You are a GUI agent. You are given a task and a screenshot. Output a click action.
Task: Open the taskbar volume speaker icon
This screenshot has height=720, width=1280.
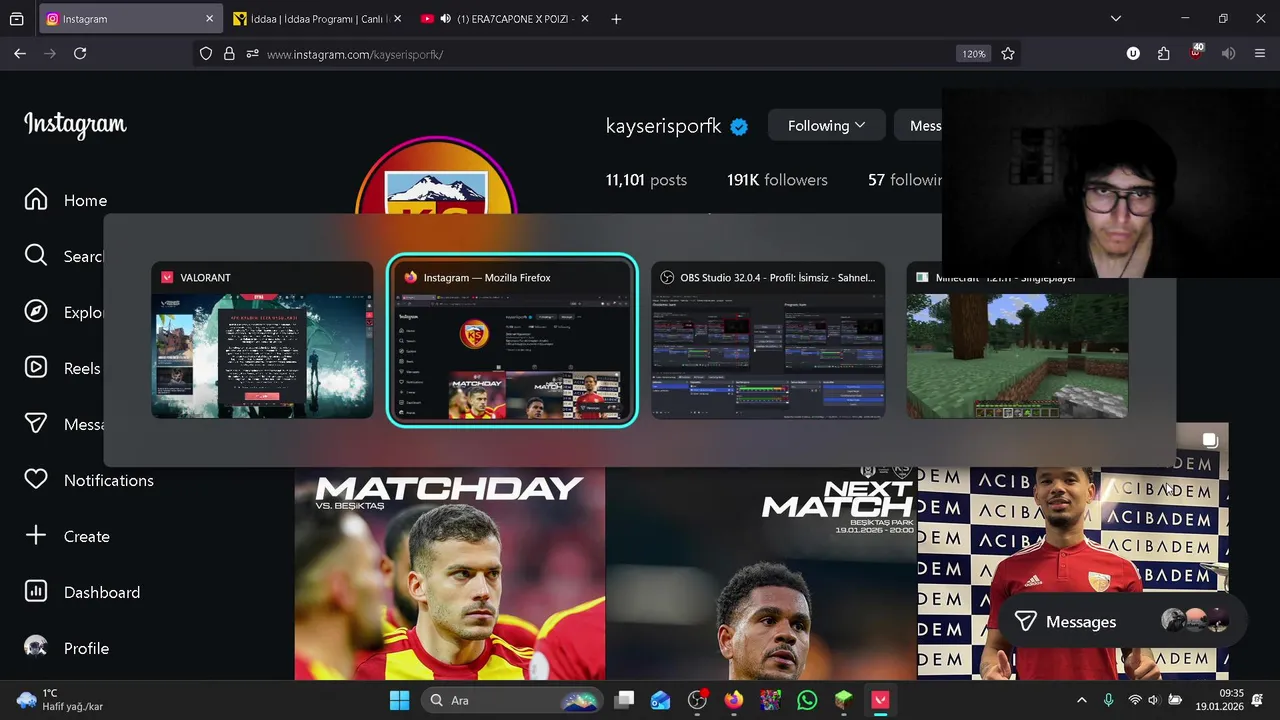coord(1153,700)
